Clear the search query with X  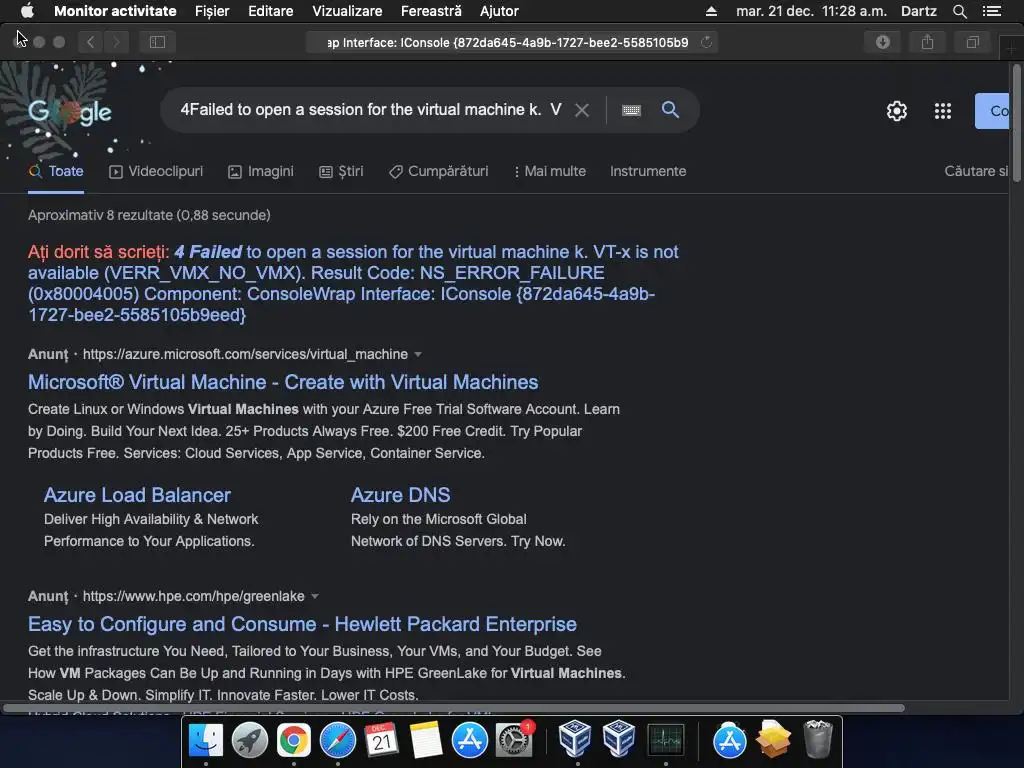tap(581, 110)
